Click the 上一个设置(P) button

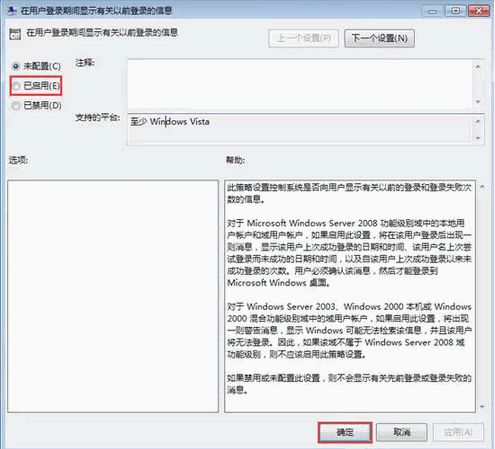[x=303, y=38]
